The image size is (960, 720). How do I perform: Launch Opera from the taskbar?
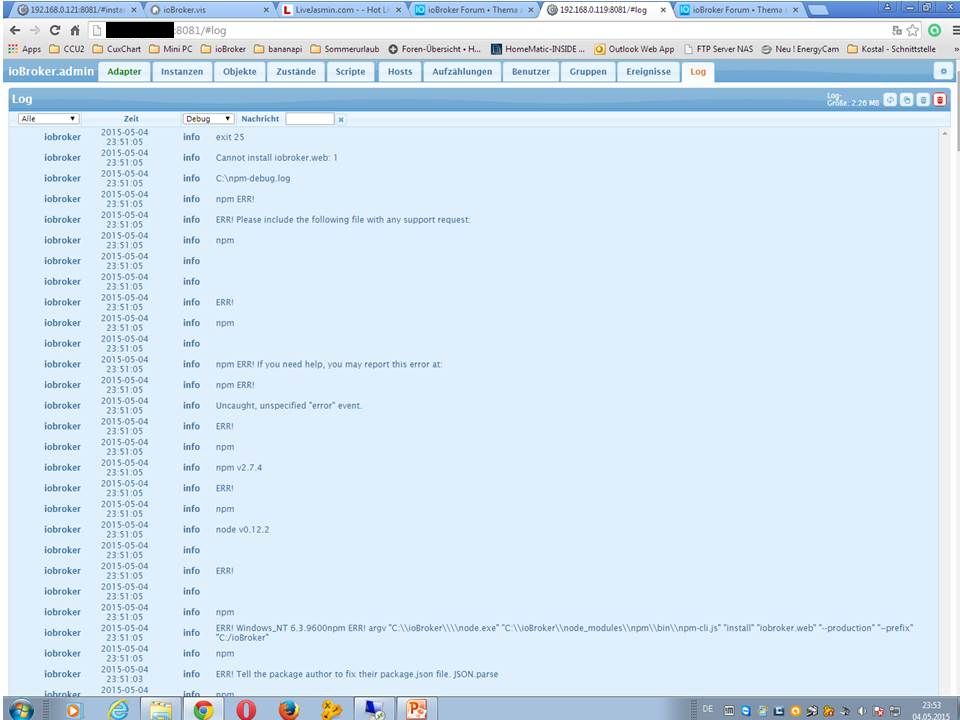point(246,710)
